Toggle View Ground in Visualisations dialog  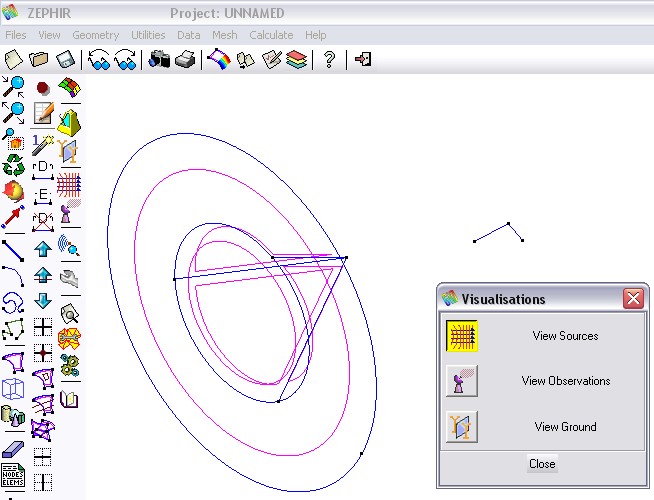click(462, 427)
